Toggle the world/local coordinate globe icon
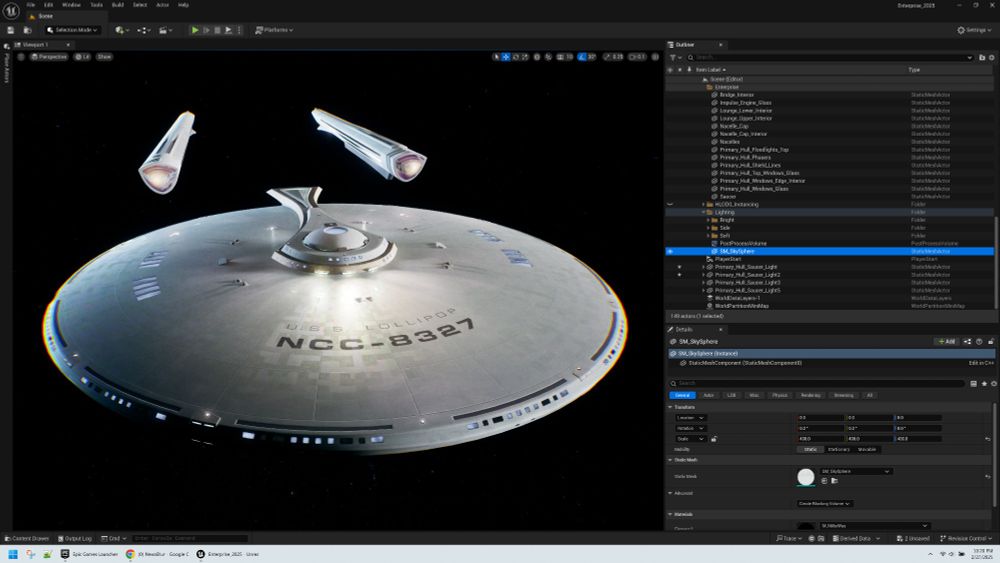Viewport: 1000px width, 563px height. tap(537, 57)
